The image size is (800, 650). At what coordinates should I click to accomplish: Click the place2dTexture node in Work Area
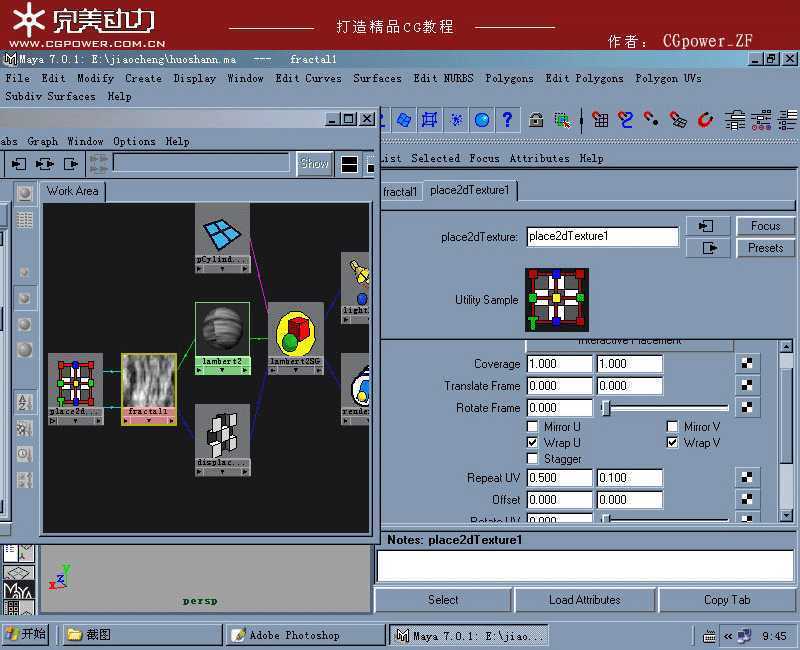click(x=76, y=388)
